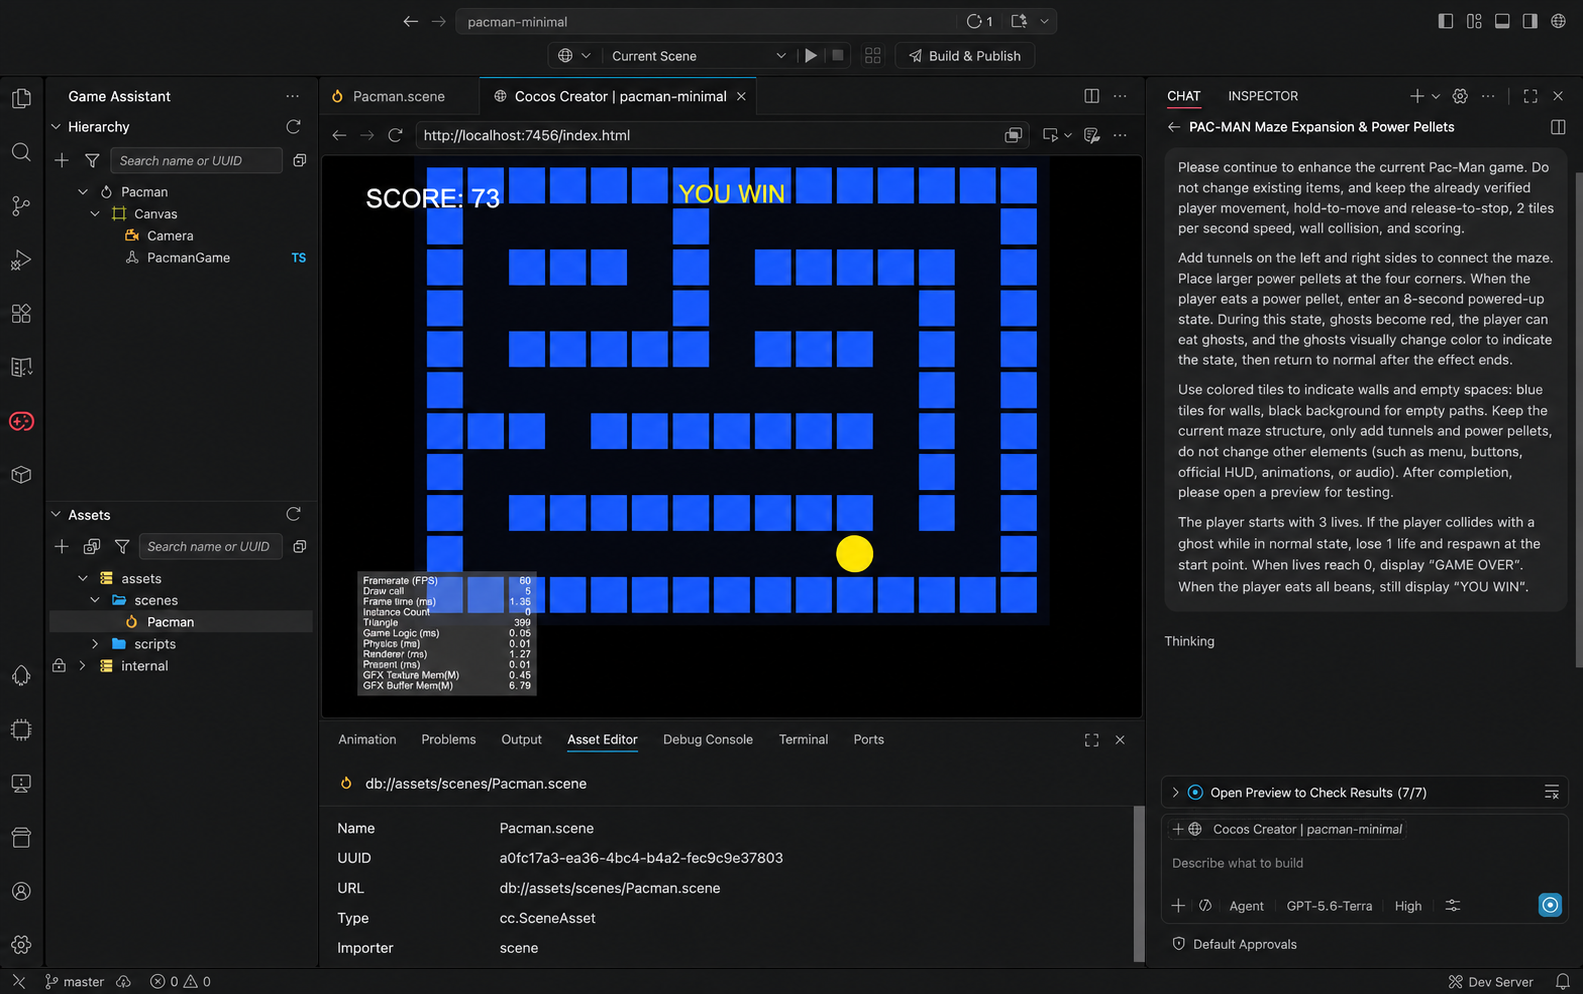Screen dimensions: 1583x994
Task: Open the Search icon in activity bar
Action: 21,152
